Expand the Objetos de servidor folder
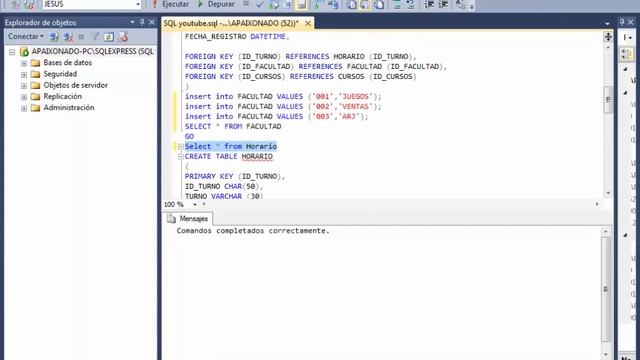Viewport: 640px width, 360px height. pos(24,86)
